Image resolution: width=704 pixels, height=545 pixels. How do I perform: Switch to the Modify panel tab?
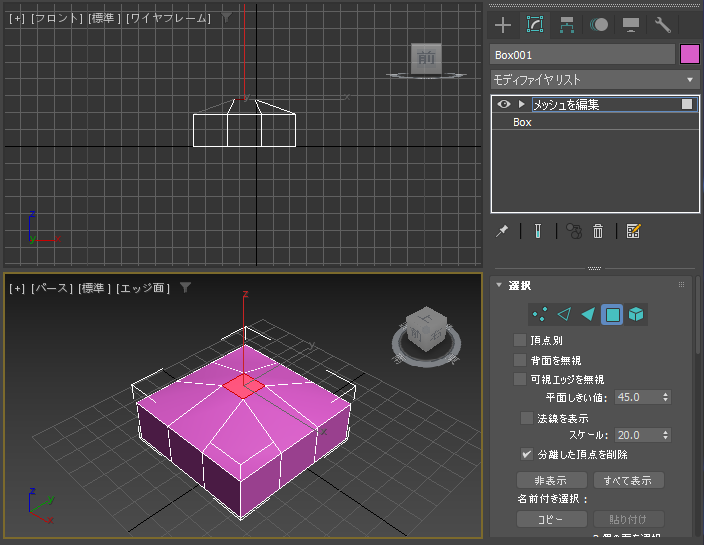coord(535,25)
